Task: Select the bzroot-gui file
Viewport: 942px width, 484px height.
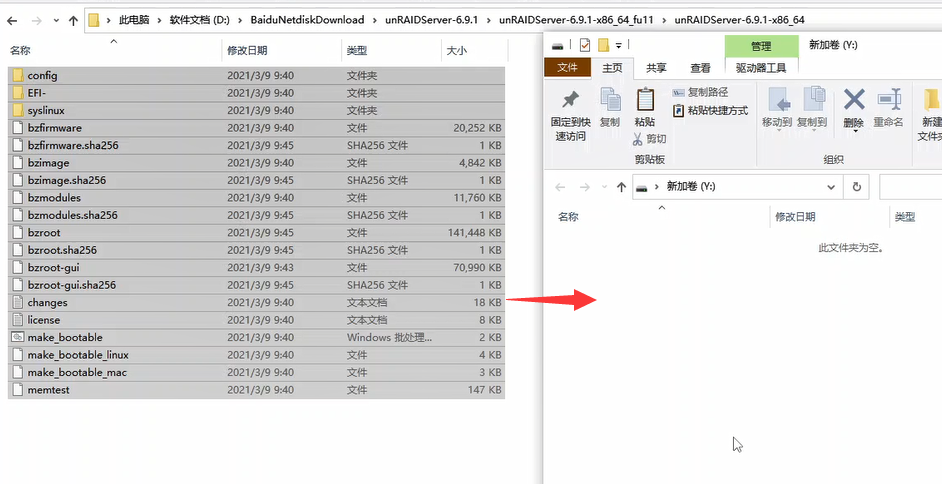Action: (x=257, y=267)
